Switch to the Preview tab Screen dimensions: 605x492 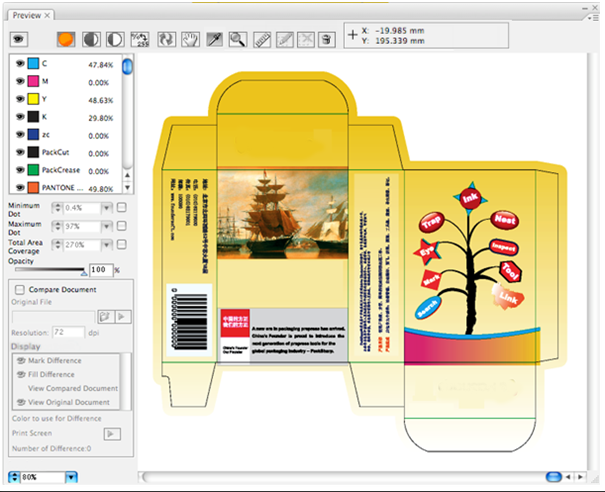click(25, 15)
